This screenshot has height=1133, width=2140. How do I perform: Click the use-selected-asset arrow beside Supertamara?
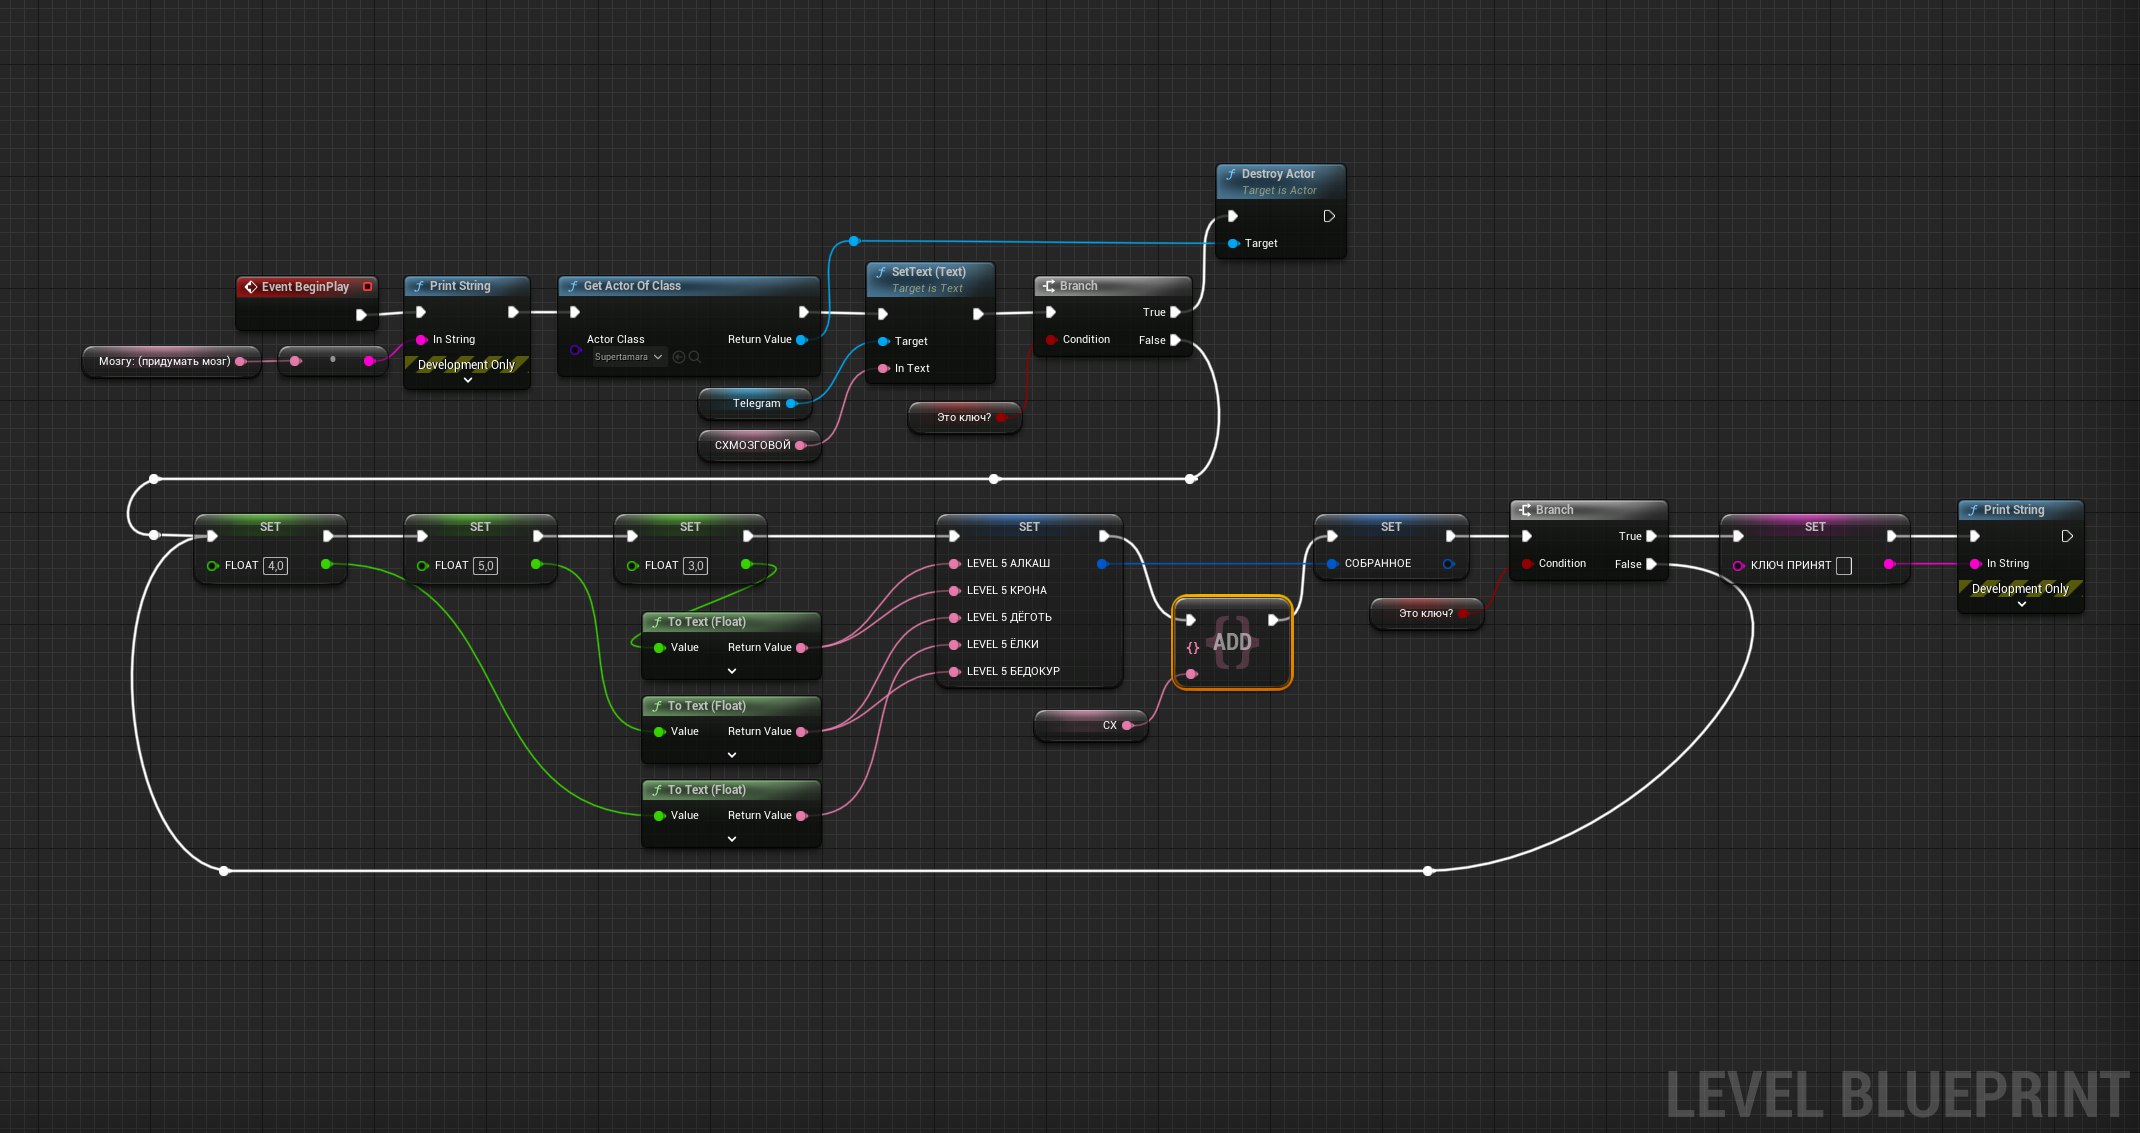coord(679,357)
